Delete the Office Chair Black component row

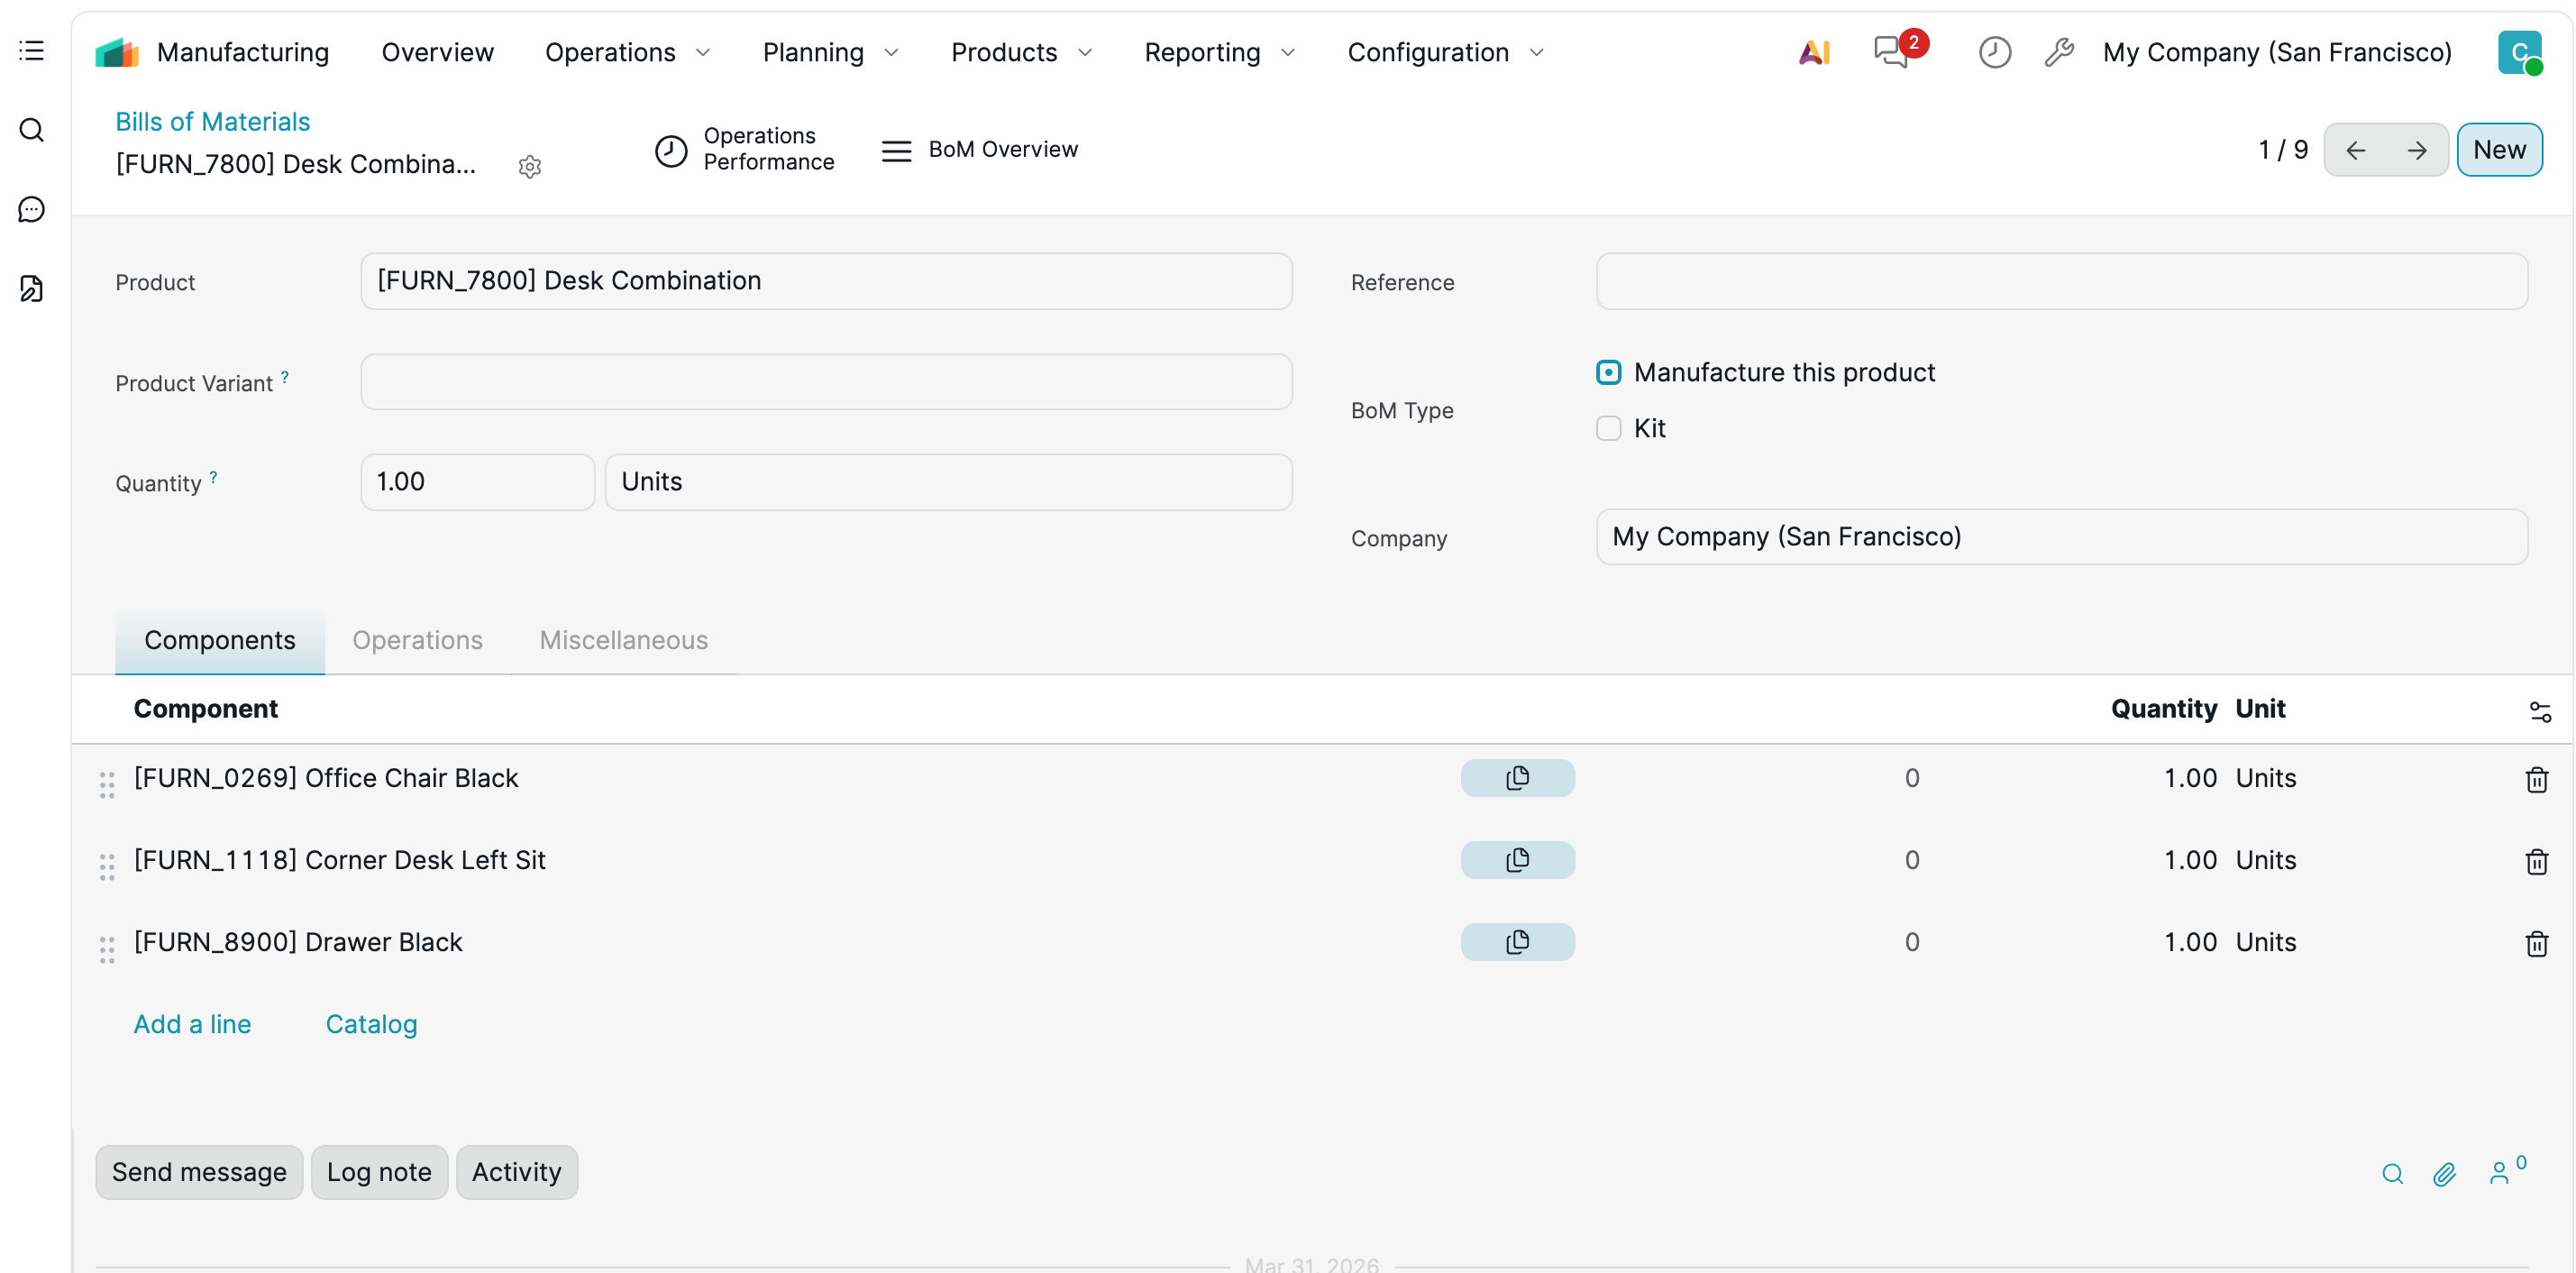pyautogui.click(x=2536, y=779)
